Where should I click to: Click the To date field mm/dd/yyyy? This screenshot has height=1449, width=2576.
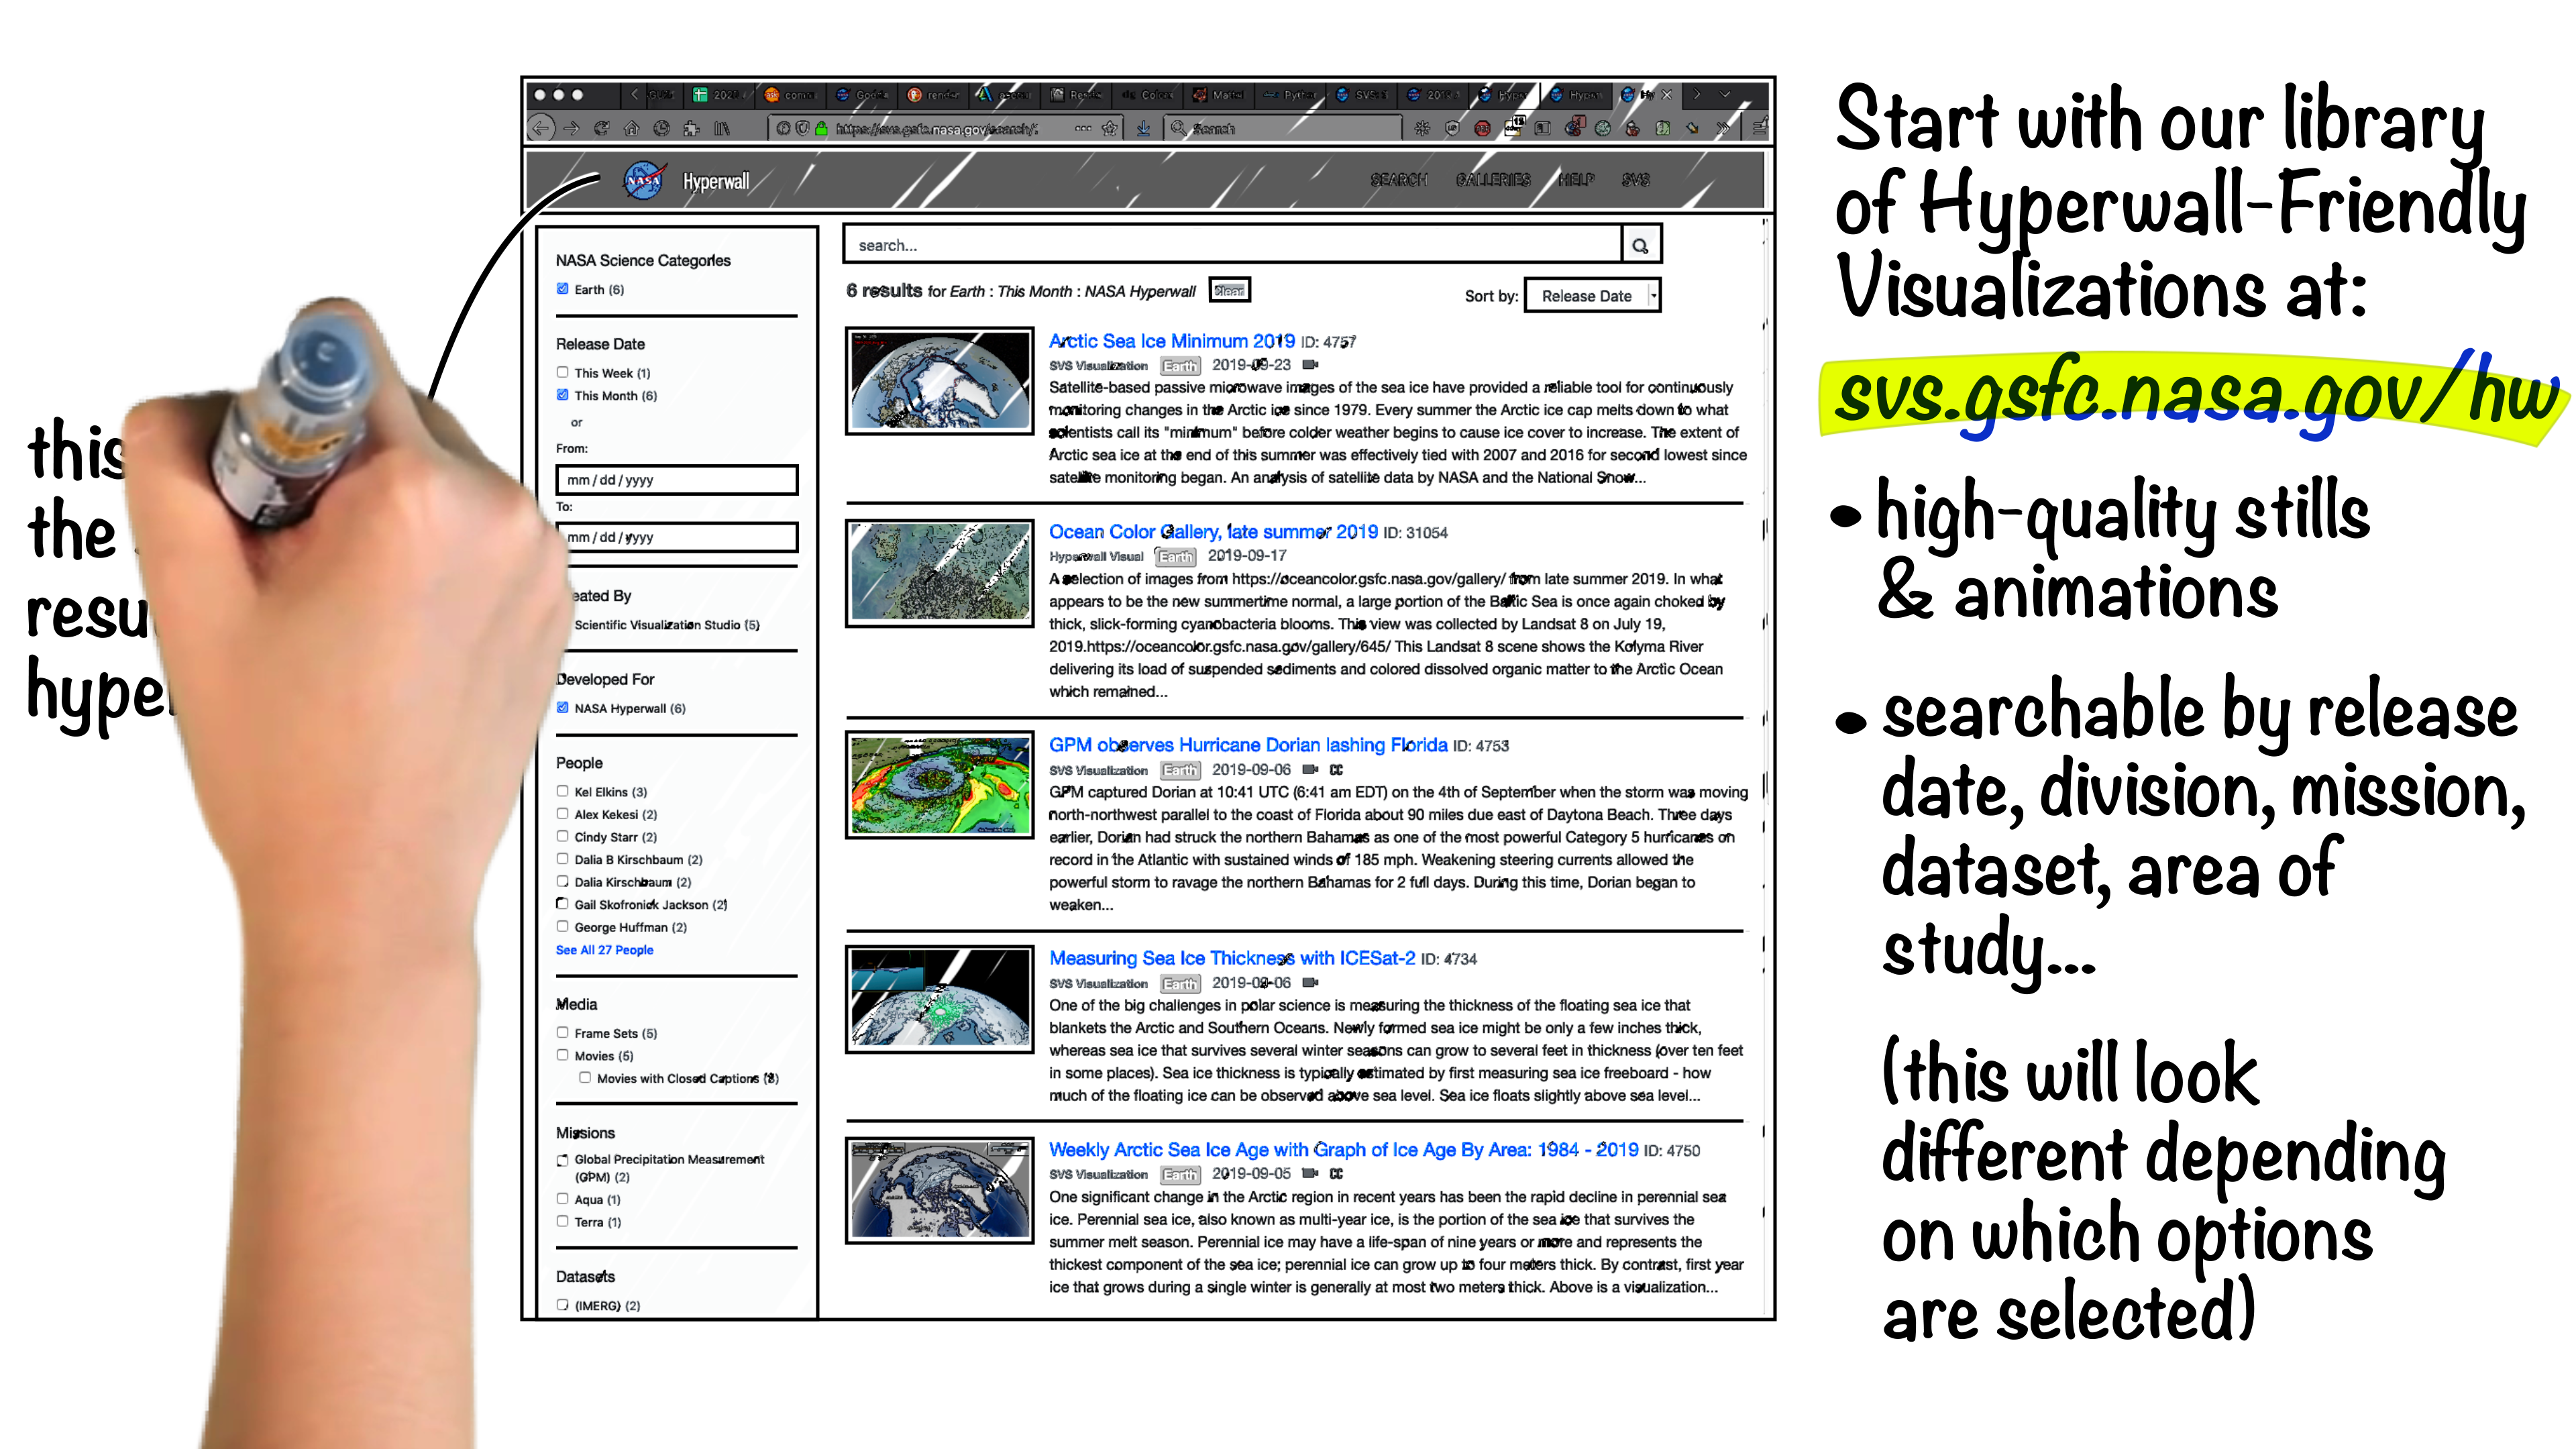coord(677,537)
